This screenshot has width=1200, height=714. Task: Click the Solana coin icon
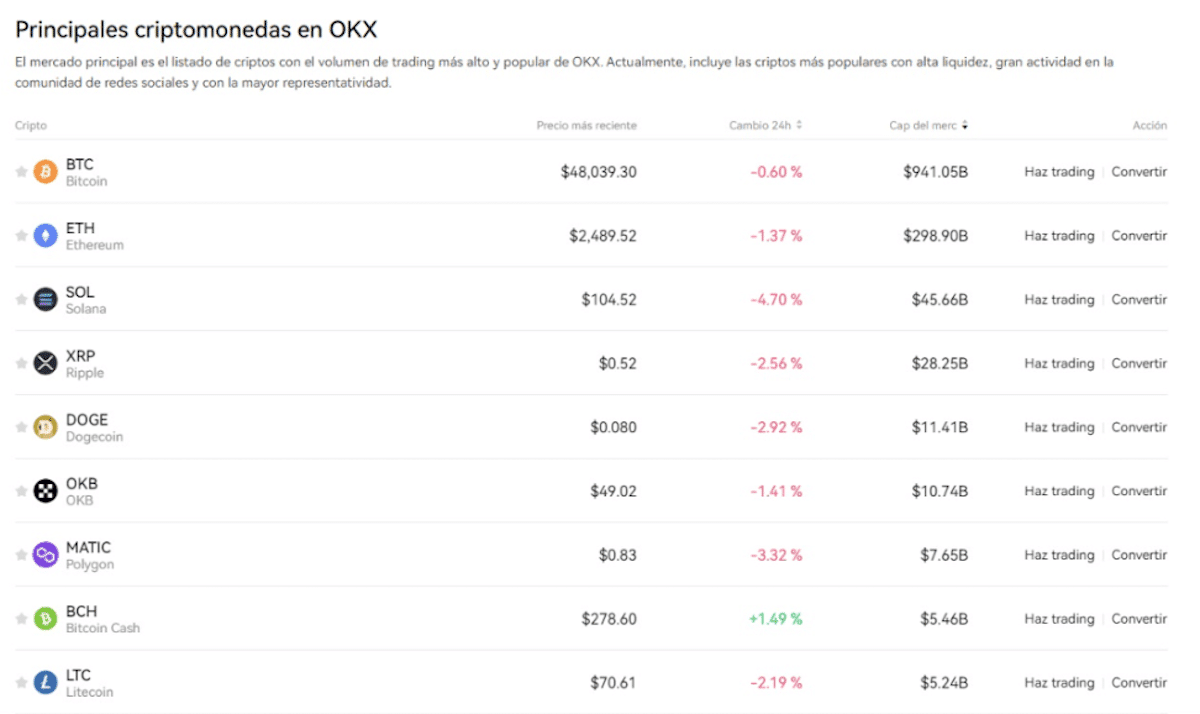point(44,299)
